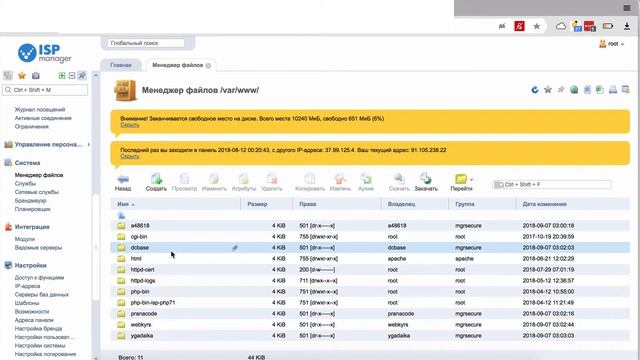Expand all menu sections with the green plus icon
Viewport: 640px width, 360px height.
click(62, 76)
